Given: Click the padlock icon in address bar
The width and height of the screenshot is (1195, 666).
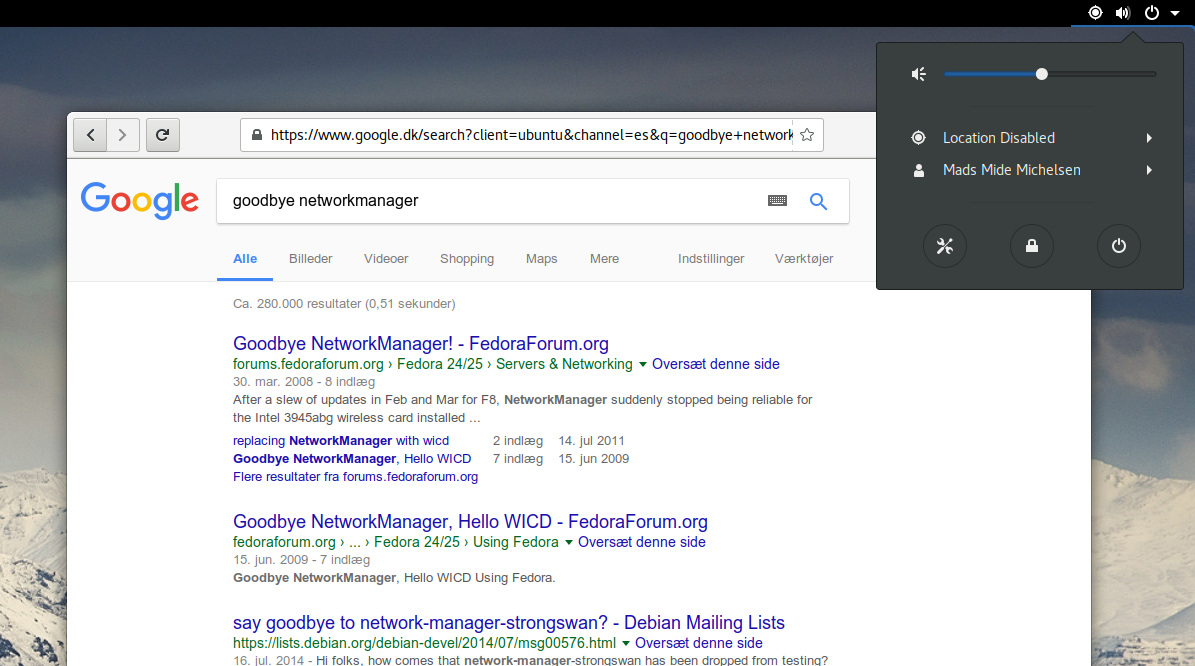Looking at the screenshot, I should (x=257, y=135).
